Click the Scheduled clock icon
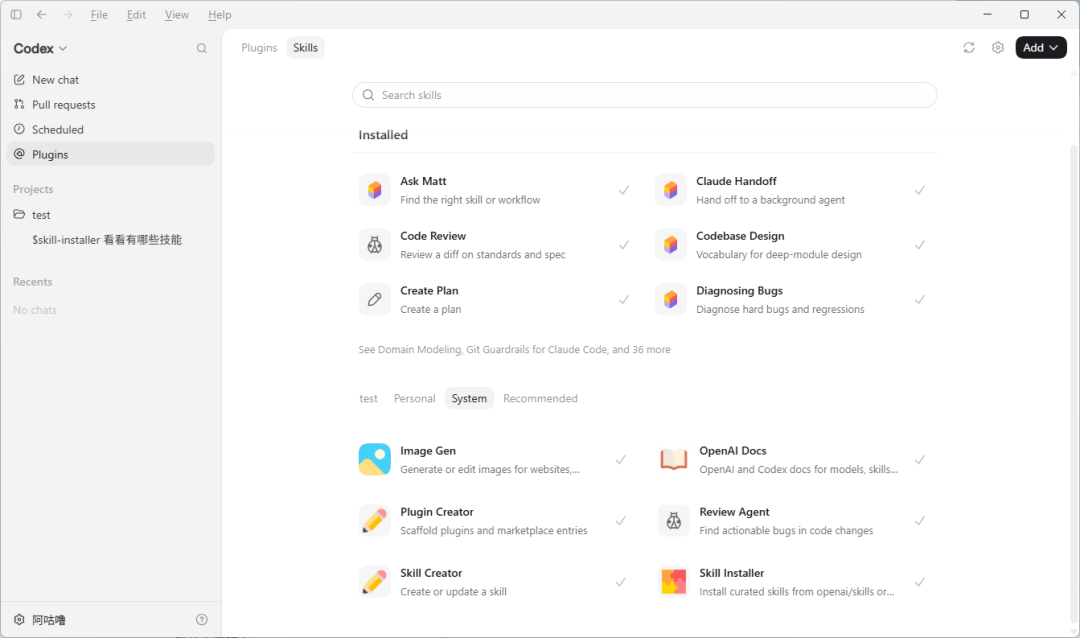Image resolution: width=1080 pixels, height=638 pixels. pos(19,130)
